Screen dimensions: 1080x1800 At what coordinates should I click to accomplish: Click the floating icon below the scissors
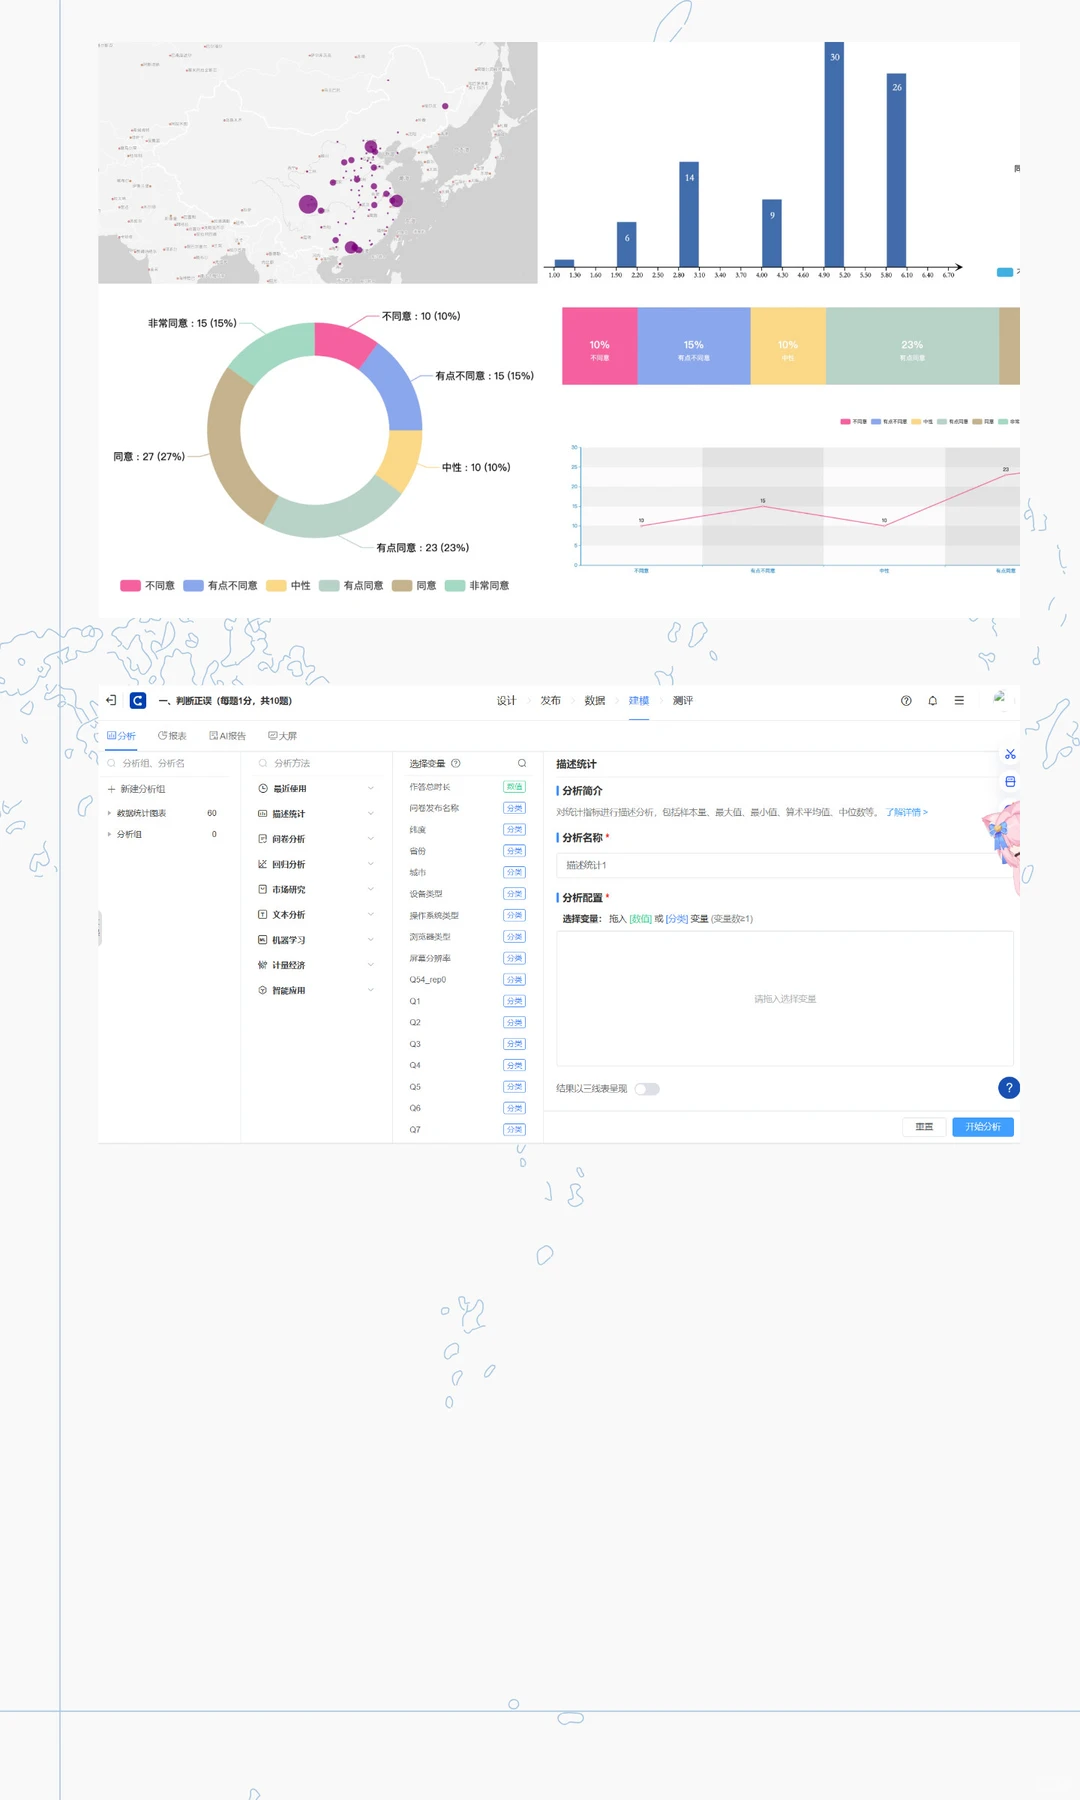(x=1010, y=782)
